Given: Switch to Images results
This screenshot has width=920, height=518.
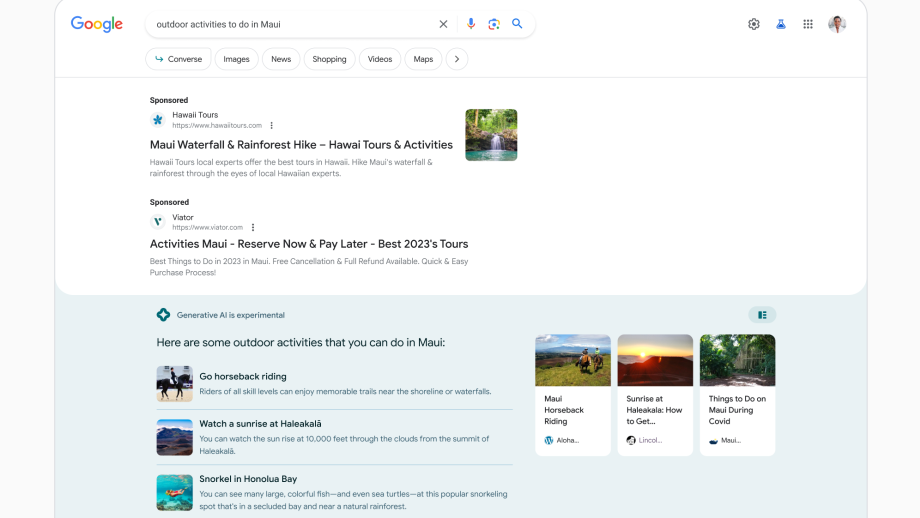Looking at the screenshot, I should coord(236,59).
